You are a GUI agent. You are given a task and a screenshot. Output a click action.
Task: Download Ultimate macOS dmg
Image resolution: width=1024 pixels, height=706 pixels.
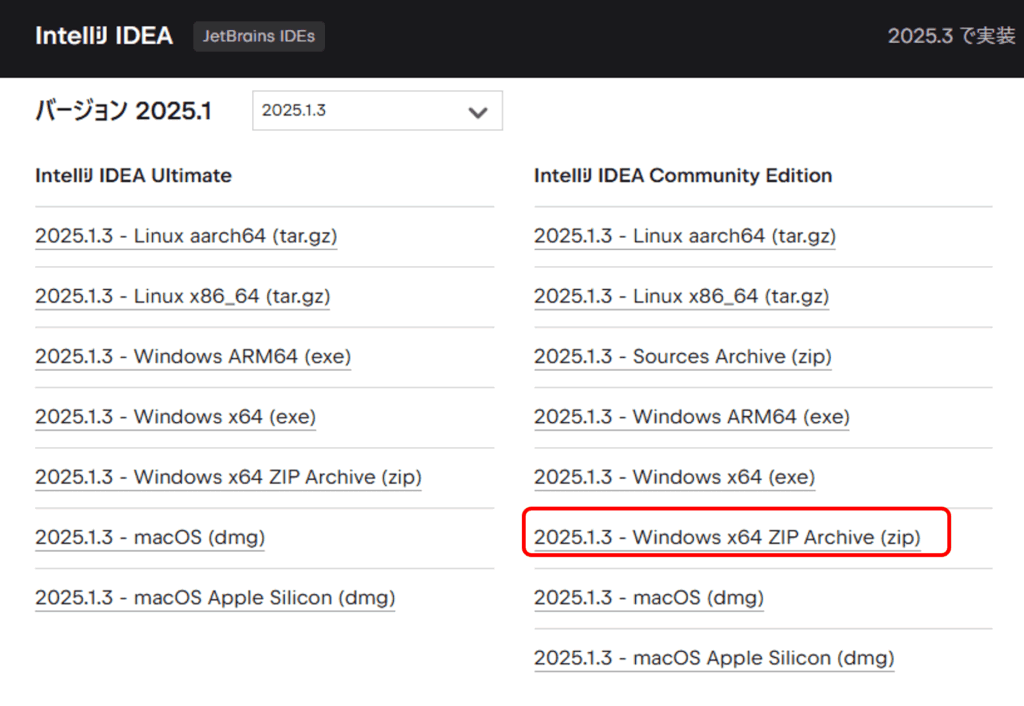pyautogui.click(x=150, y=538)
